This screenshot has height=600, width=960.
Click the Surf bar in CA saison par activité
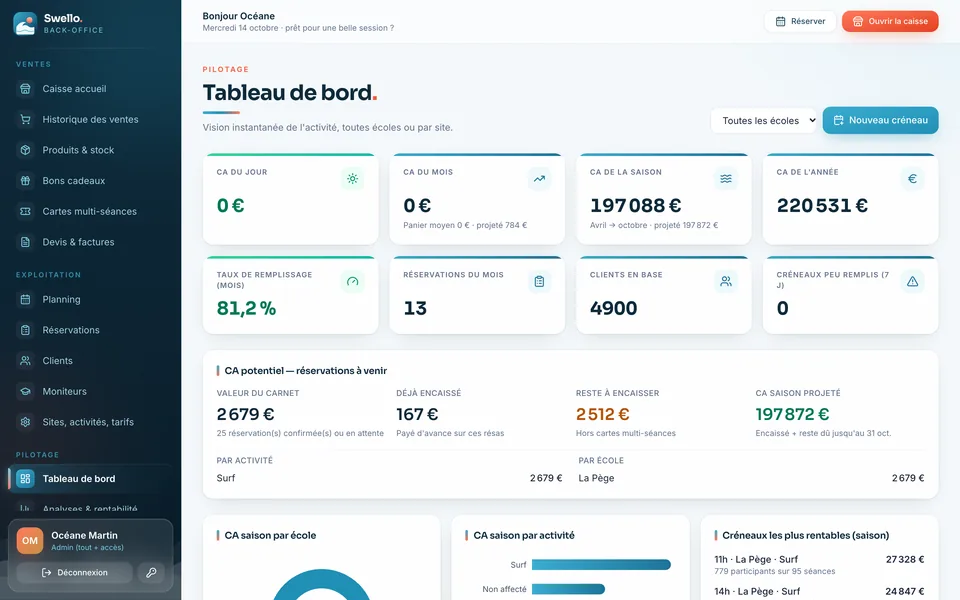[601, 564]
